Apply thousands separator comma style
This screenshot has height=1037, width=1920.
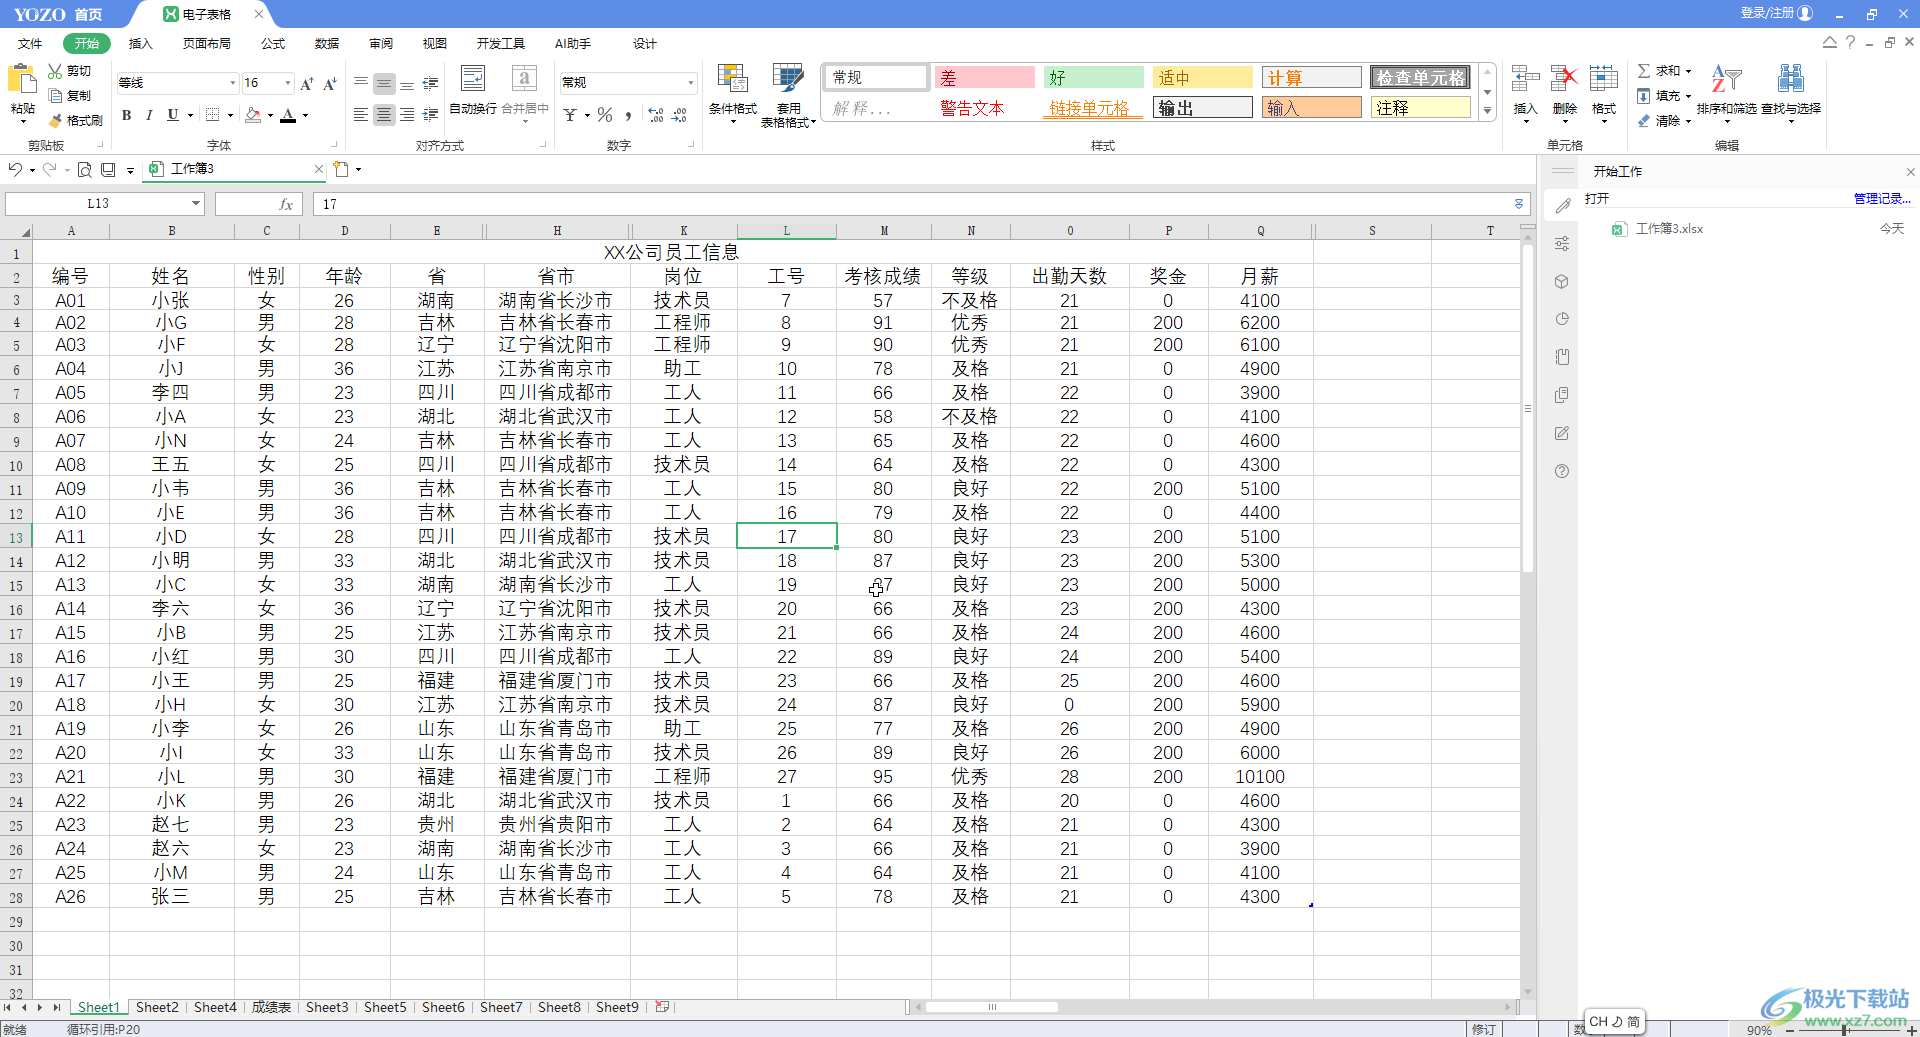628,115
